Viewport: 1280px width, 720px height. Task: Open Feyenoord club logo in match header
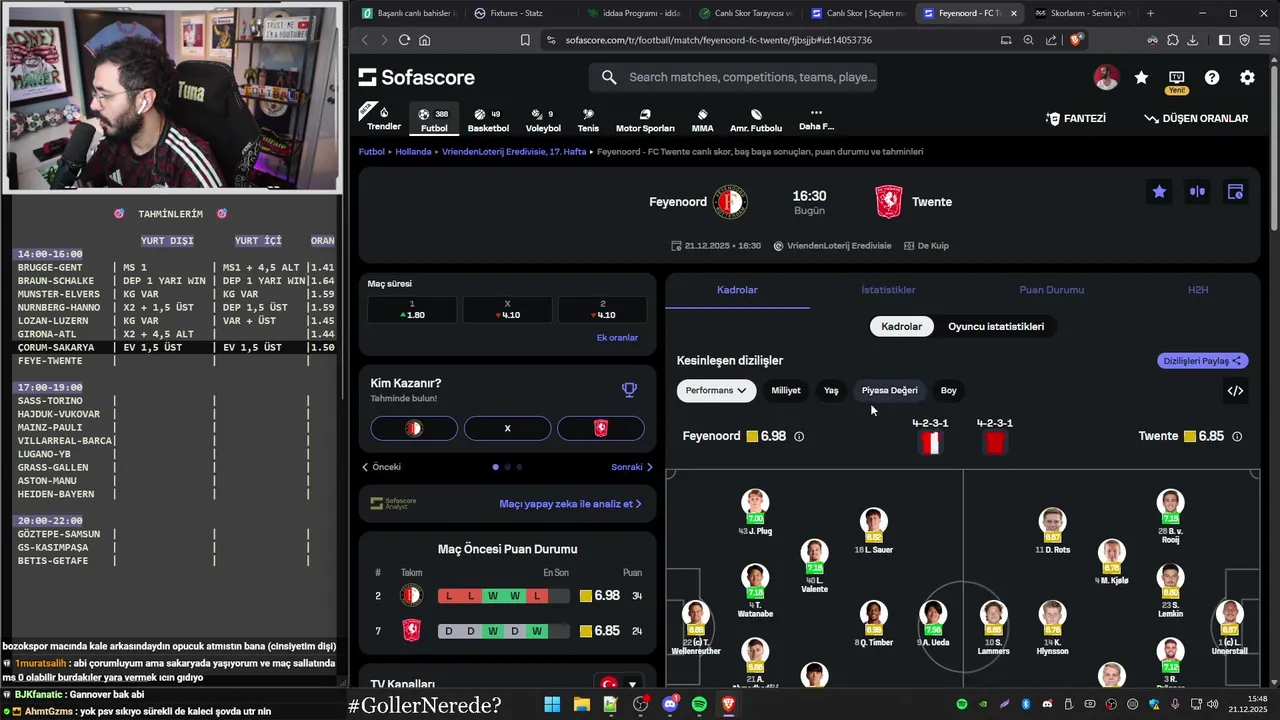point(730,202)
